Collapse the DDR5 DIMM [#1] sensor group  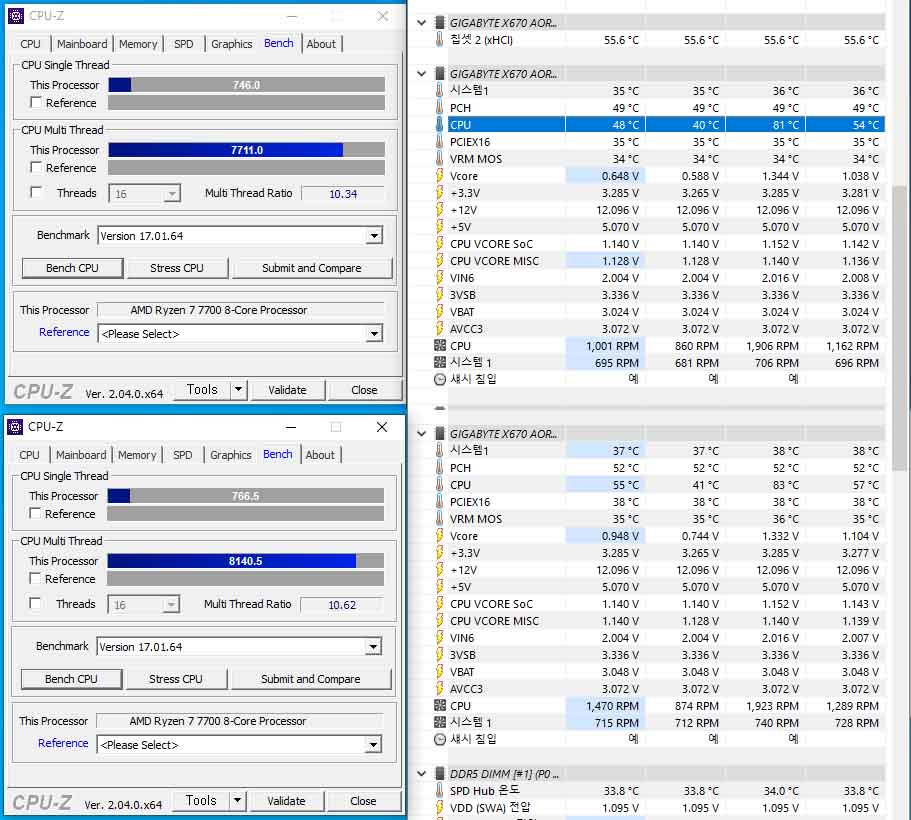[x=422, y=774]
